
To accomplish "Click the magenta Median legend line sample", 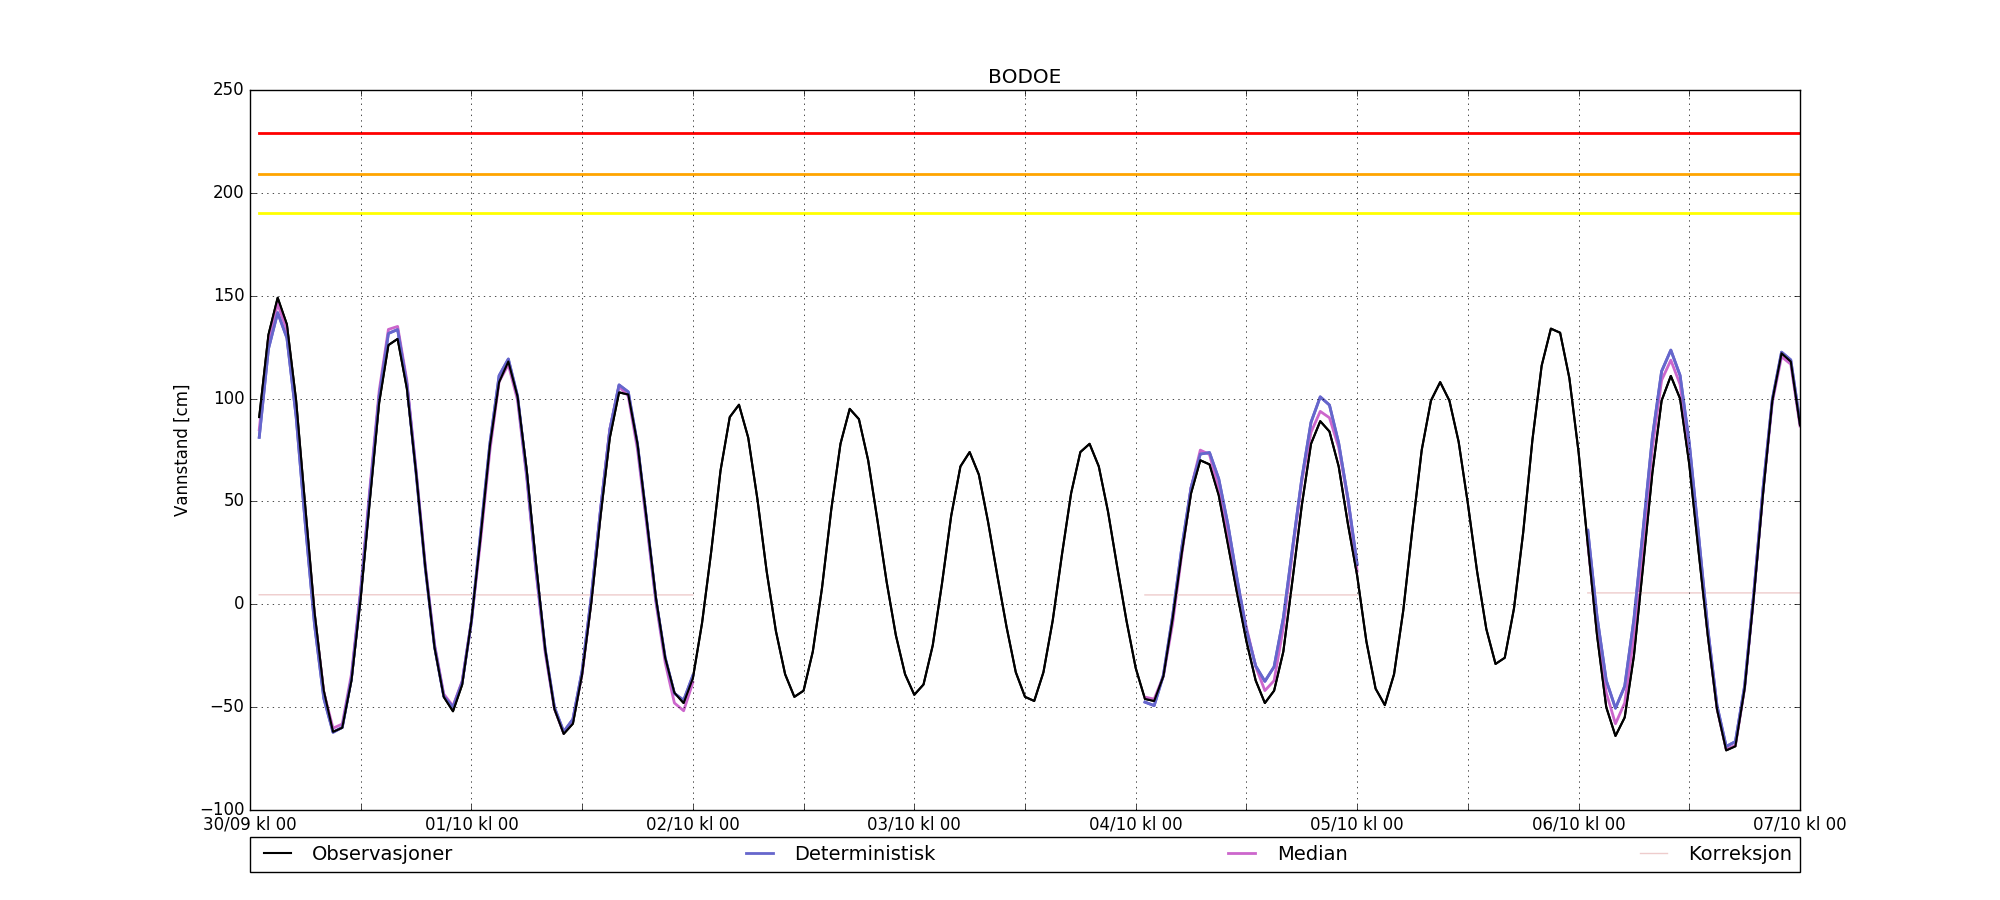I will (1242, 854).
